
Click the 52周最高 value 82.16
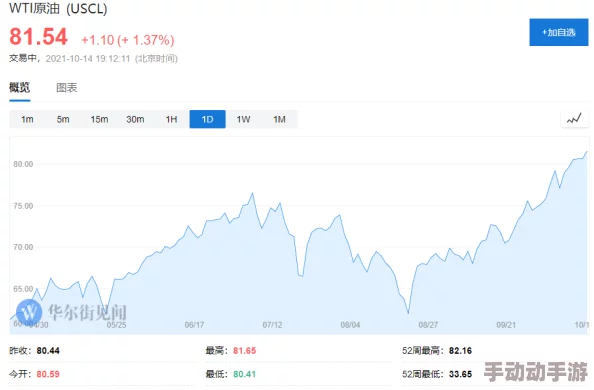coord(460,351)
